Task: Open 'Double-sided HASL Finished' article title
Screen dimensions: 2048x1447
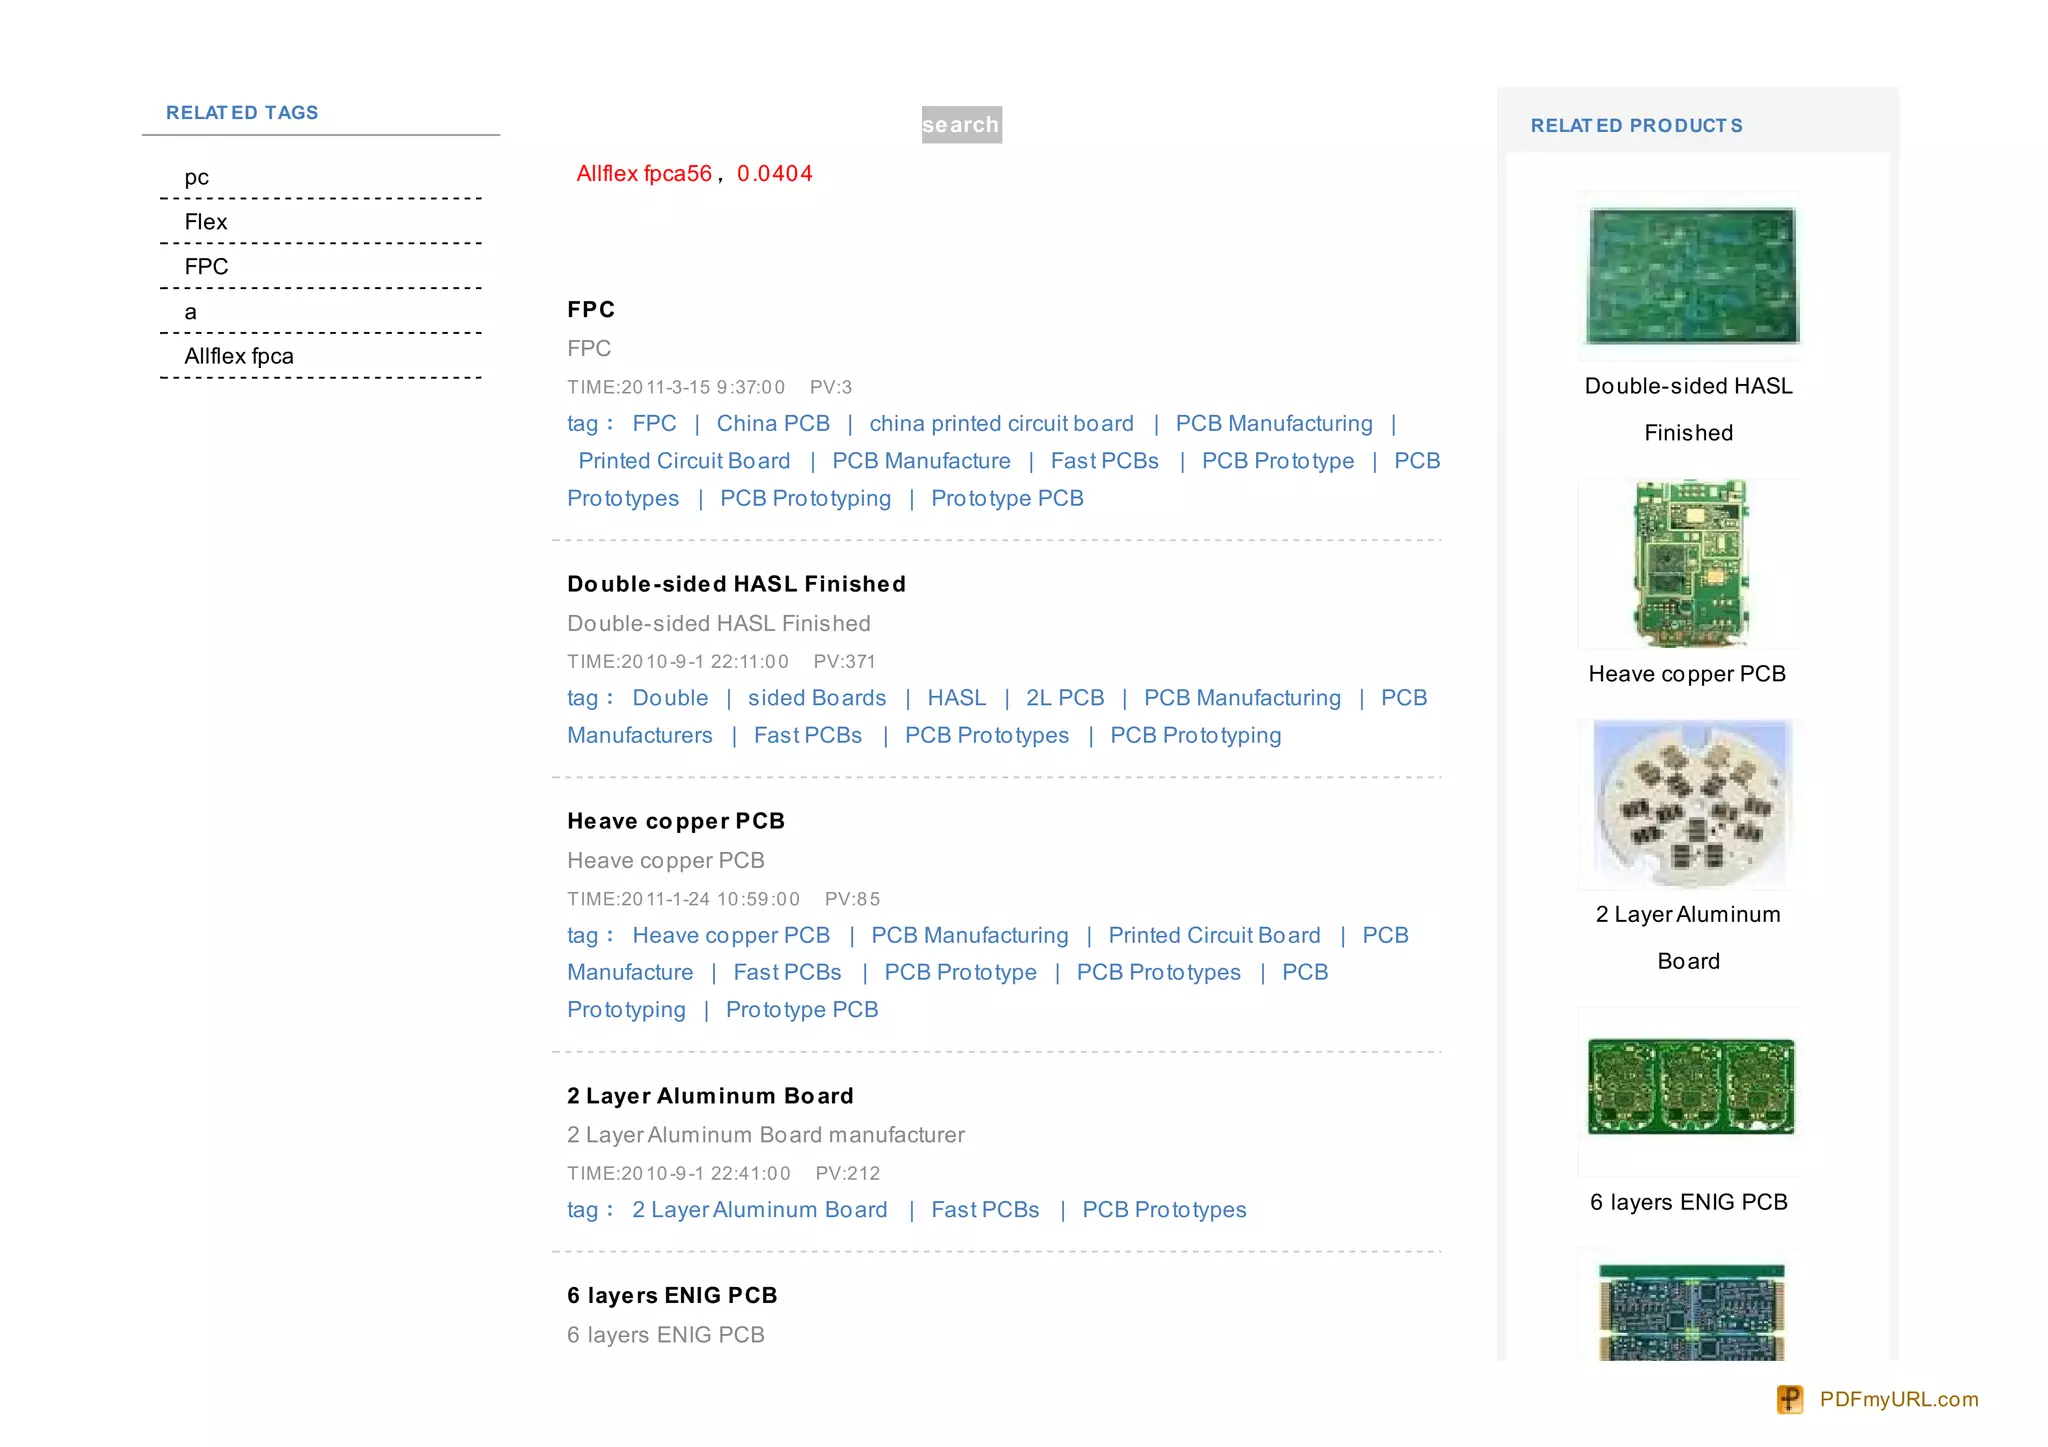Action: tap(736, 584)
